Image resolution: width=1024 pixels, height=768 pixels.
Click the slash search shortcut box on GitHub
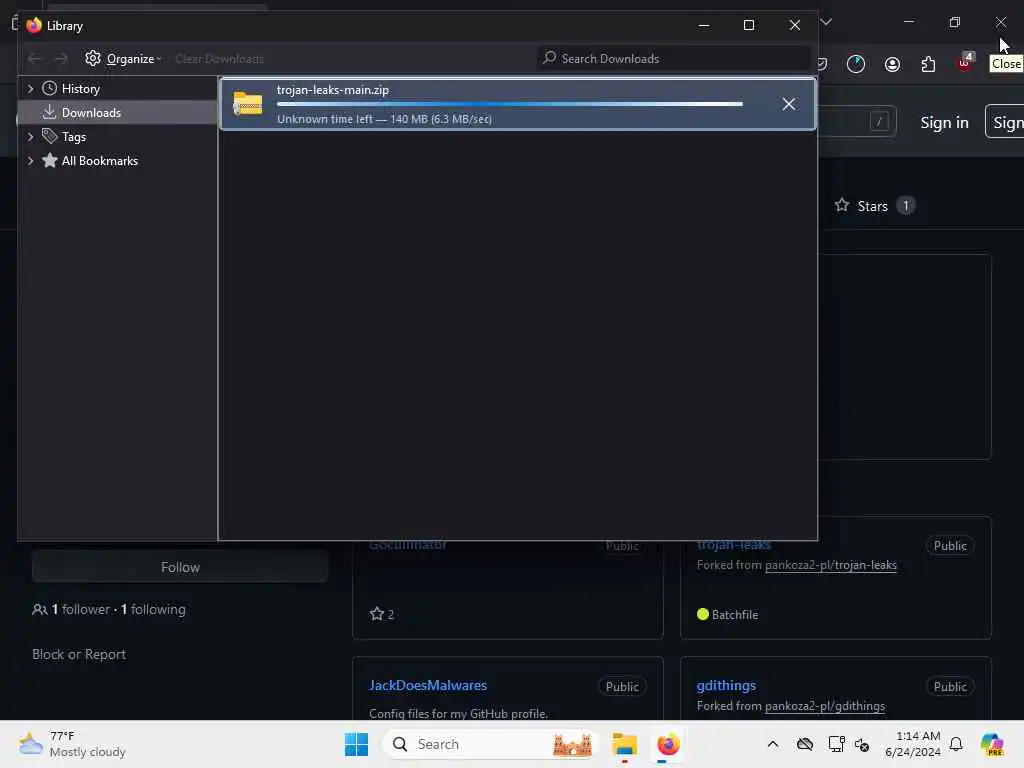(x=879, y=121)
